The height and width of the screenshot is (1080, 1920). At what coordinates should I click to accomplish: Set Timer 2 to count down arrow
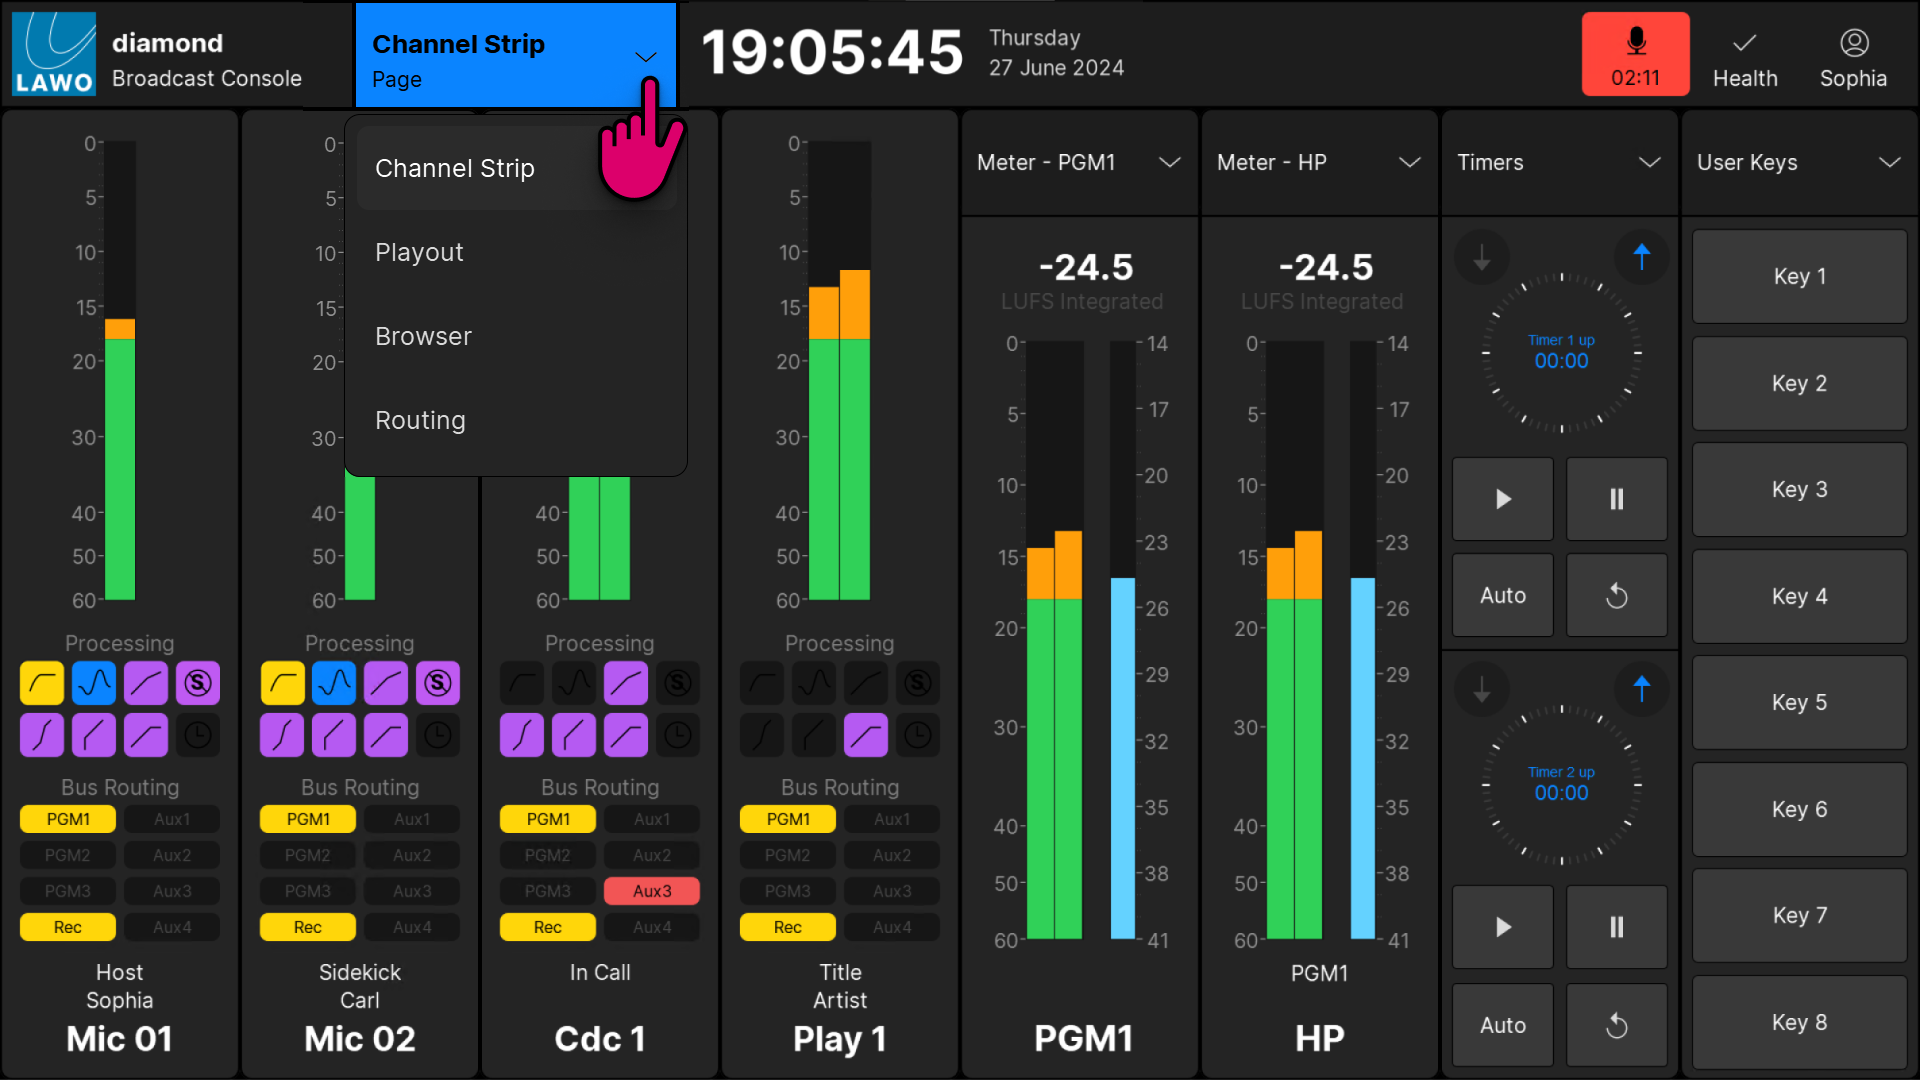1482,689
